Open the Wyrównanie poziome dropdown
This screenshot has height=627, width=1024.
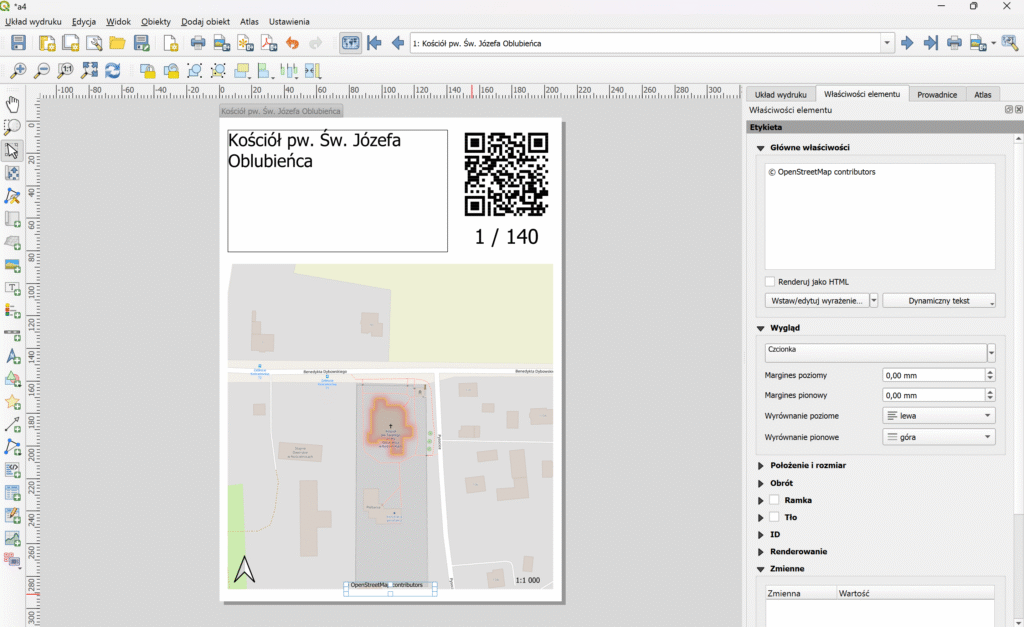tap(938, 415)
